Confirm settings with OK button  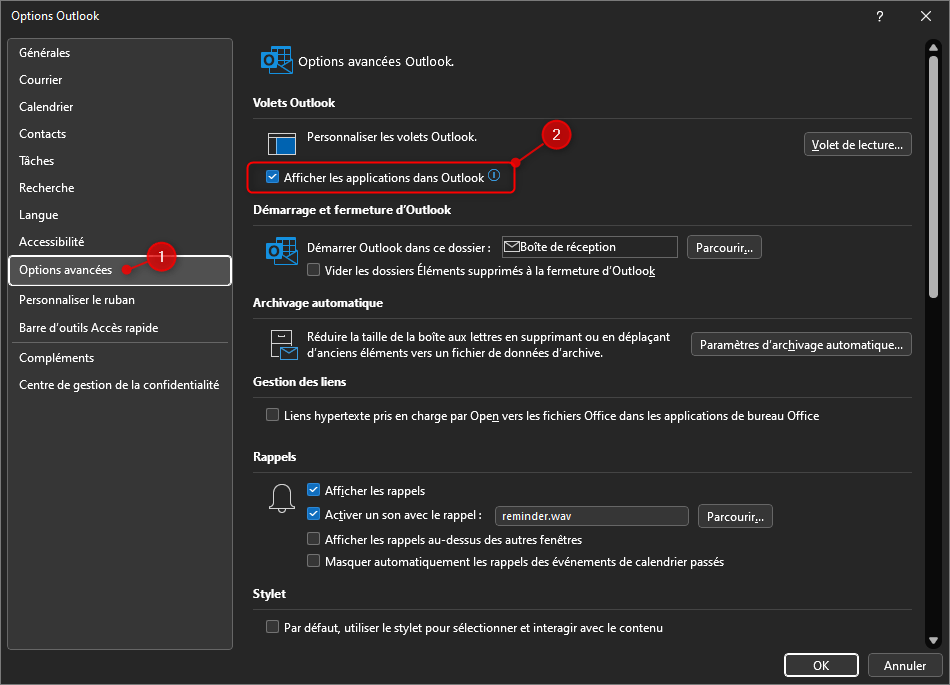coord(821,664)
